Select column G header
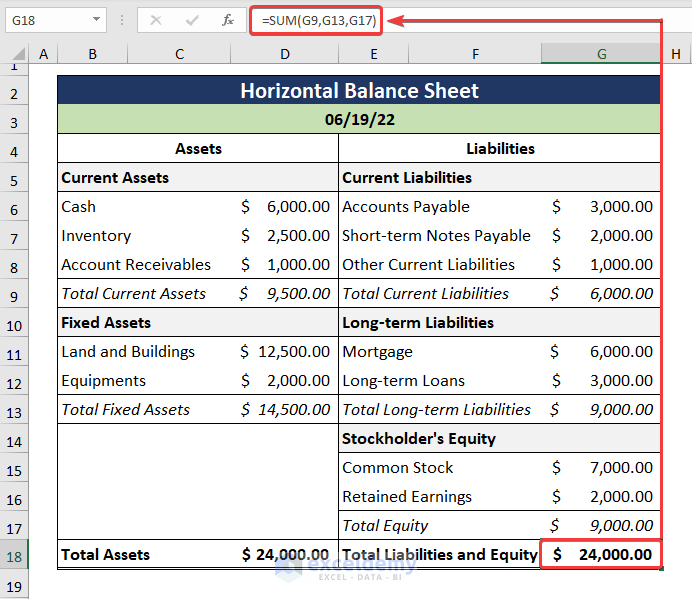This screenshot has width=692, height=599. (x=601, y=54)
